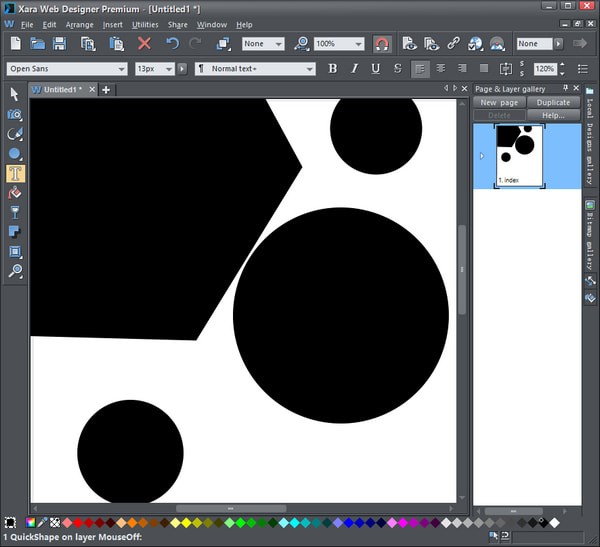Viewport: 600px width, 547px height.
Task: Activate the Text tool
Action: click(15, 173)
